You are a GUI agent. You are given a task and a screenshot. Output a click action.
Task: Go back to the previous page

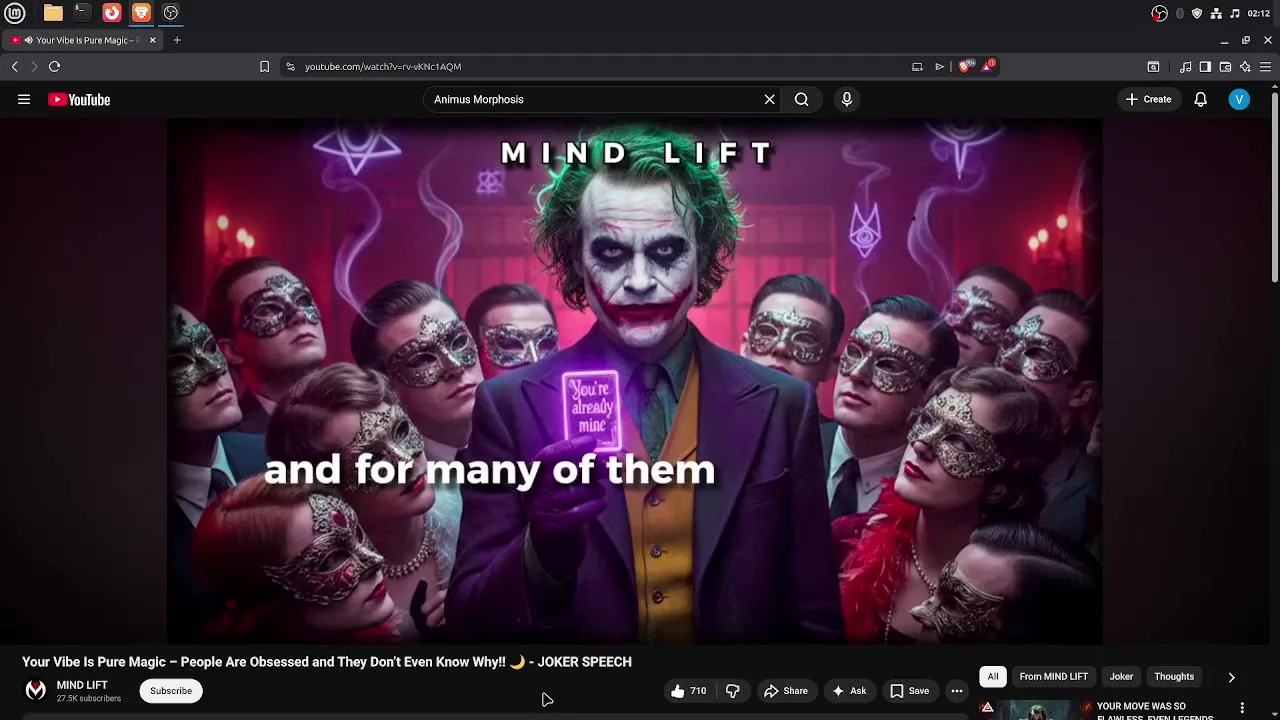tap(15, 66)
